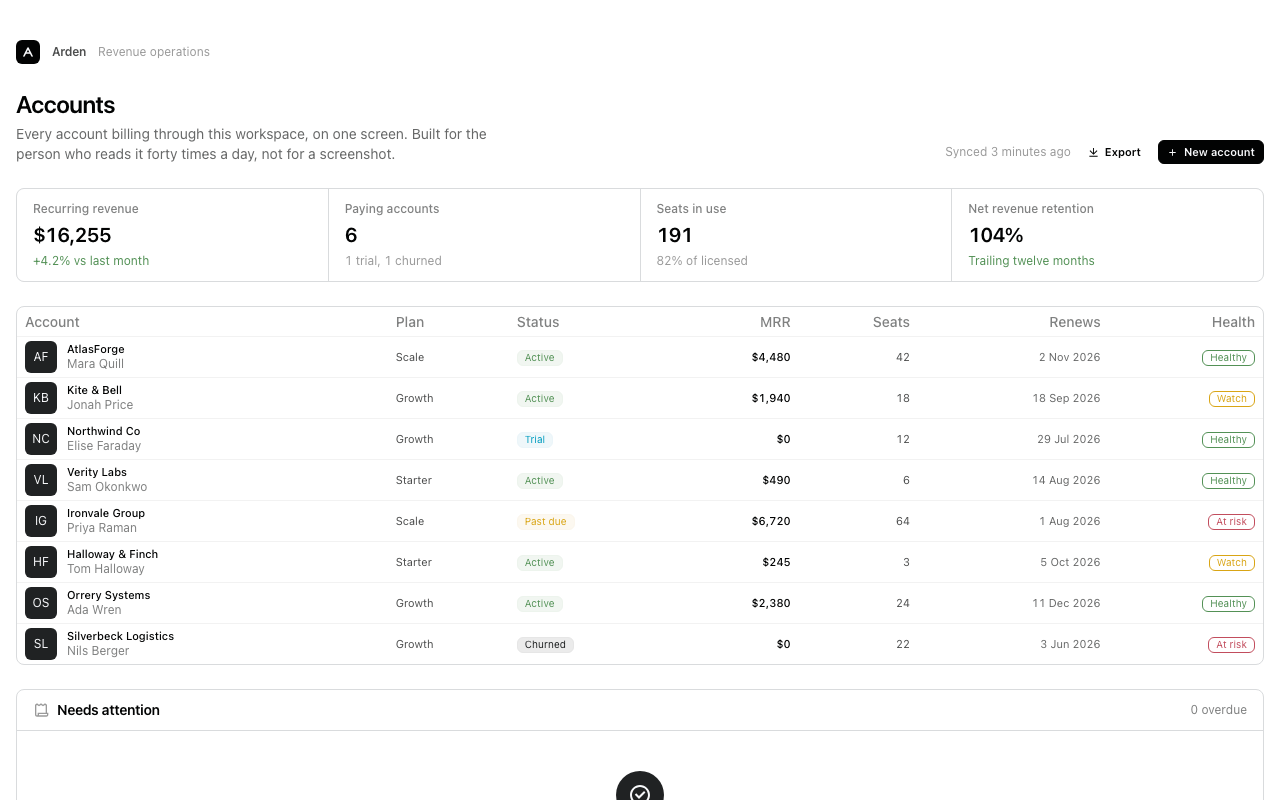Export the accounts list
This screenshot has height=800, width=1280.
1114,152
